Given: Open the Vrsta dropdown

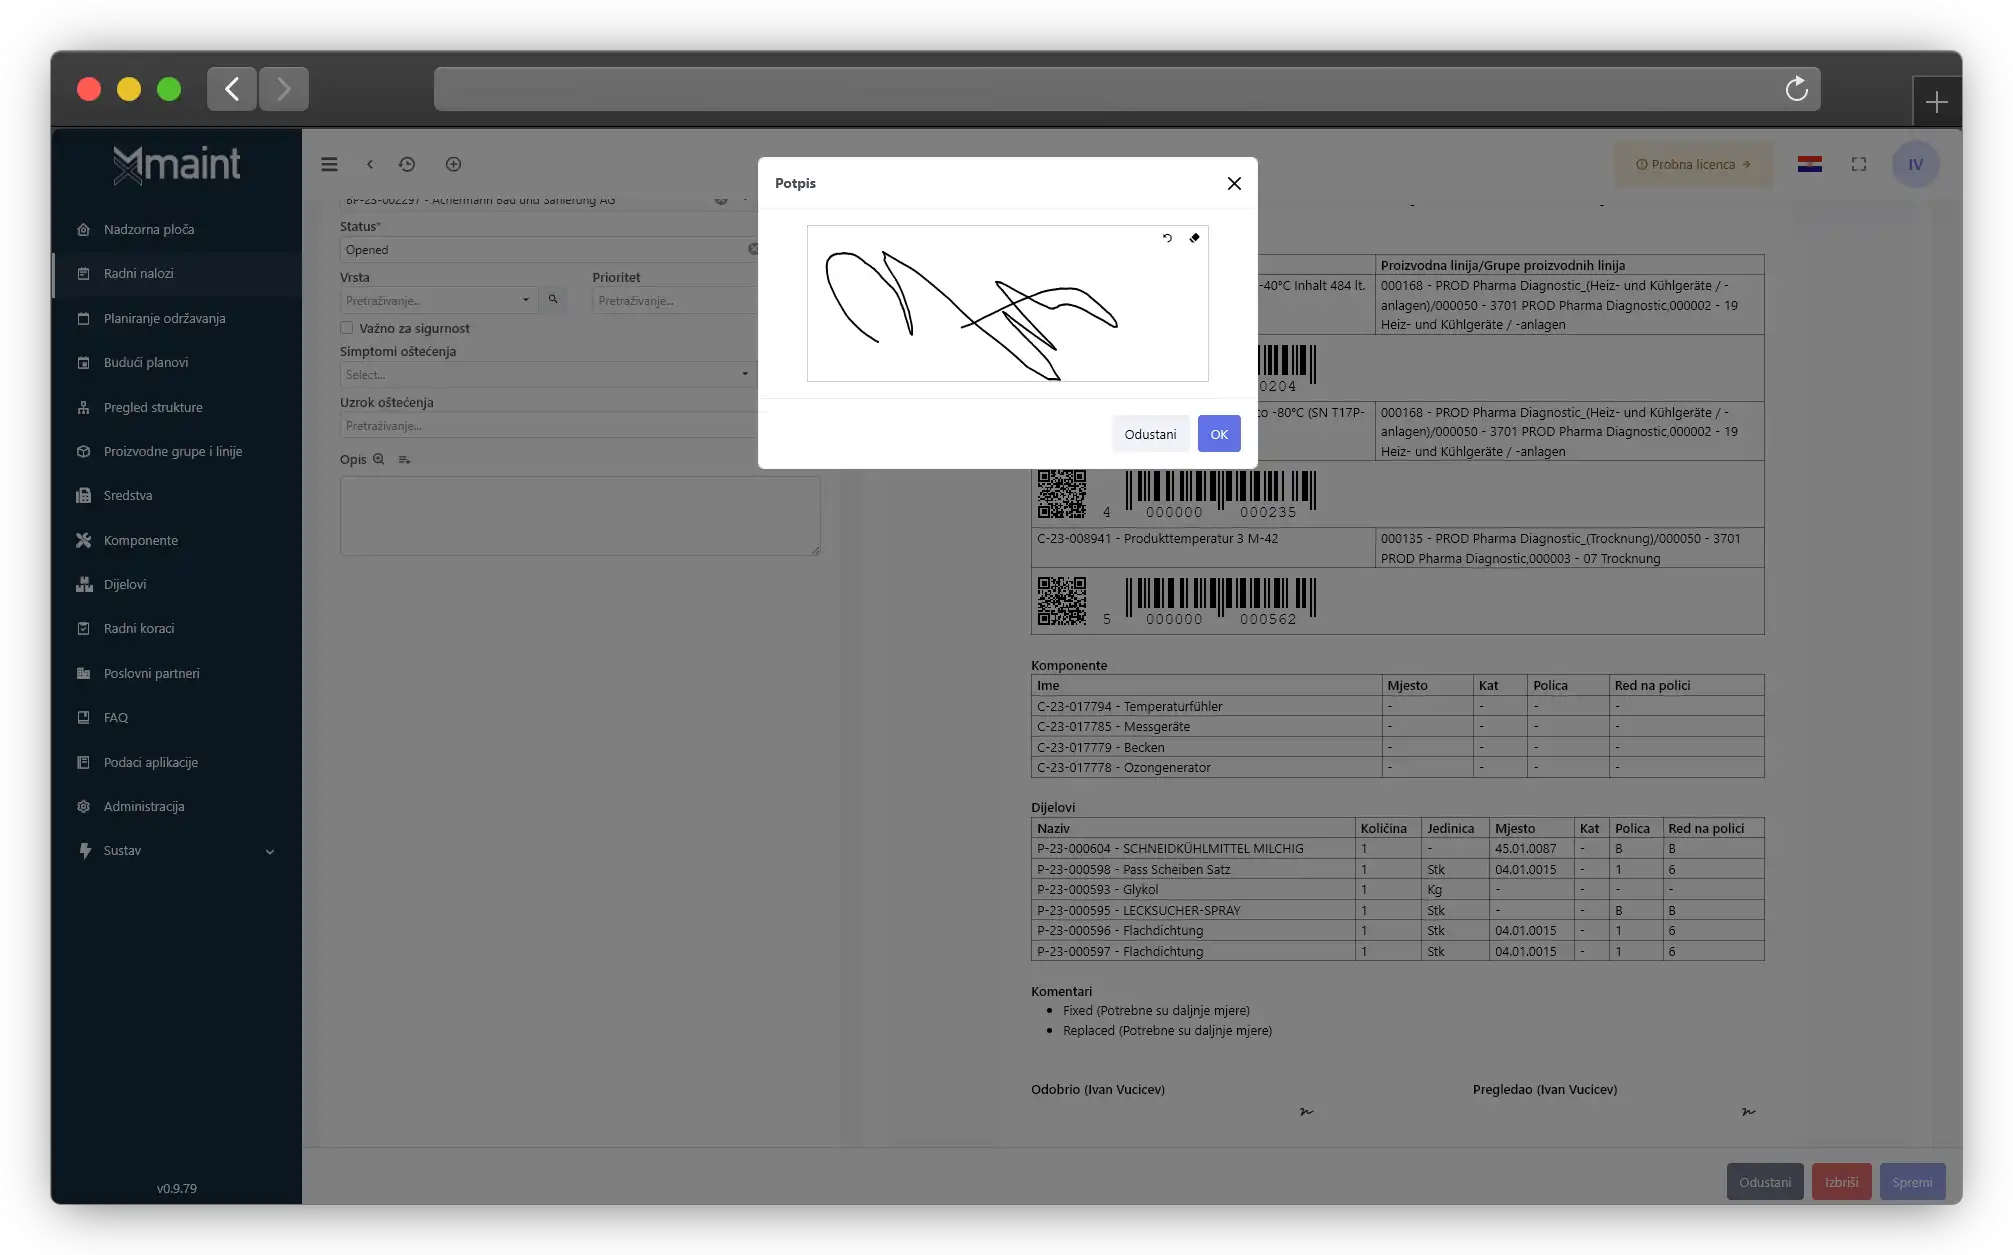Looking at the screenshot, I should coord(438,300).
